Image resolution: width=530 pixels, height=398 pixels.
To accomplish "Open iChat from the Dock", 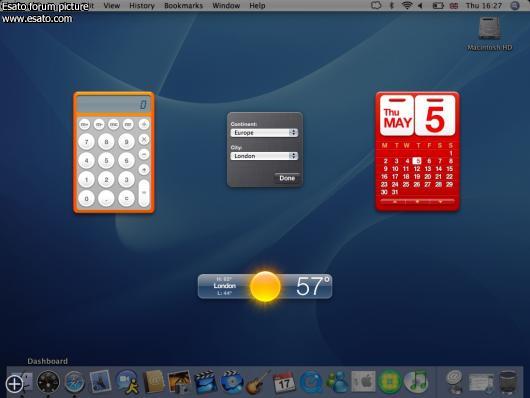I will (x=127, y=382).
